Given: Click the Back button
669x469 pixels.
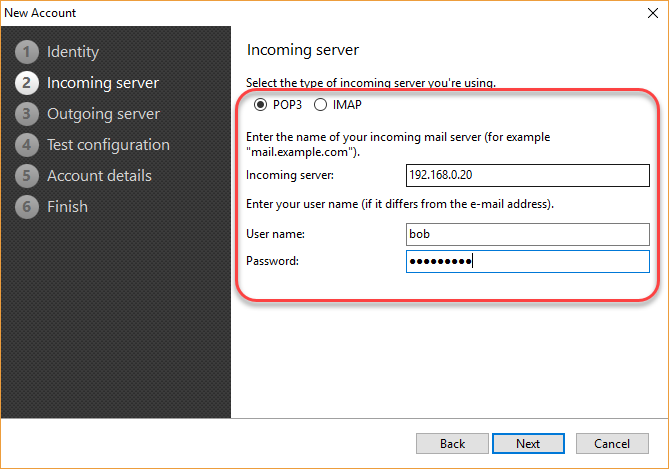Looking at the screenshot, I should pos(452,444).
